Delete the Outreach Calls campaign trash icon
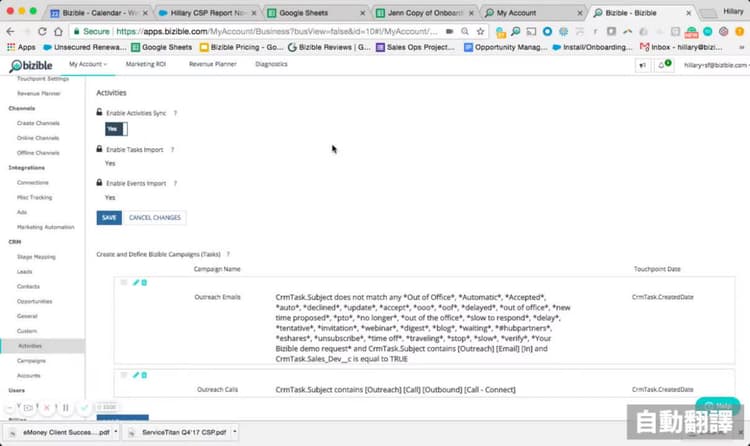 click(144, 375)
